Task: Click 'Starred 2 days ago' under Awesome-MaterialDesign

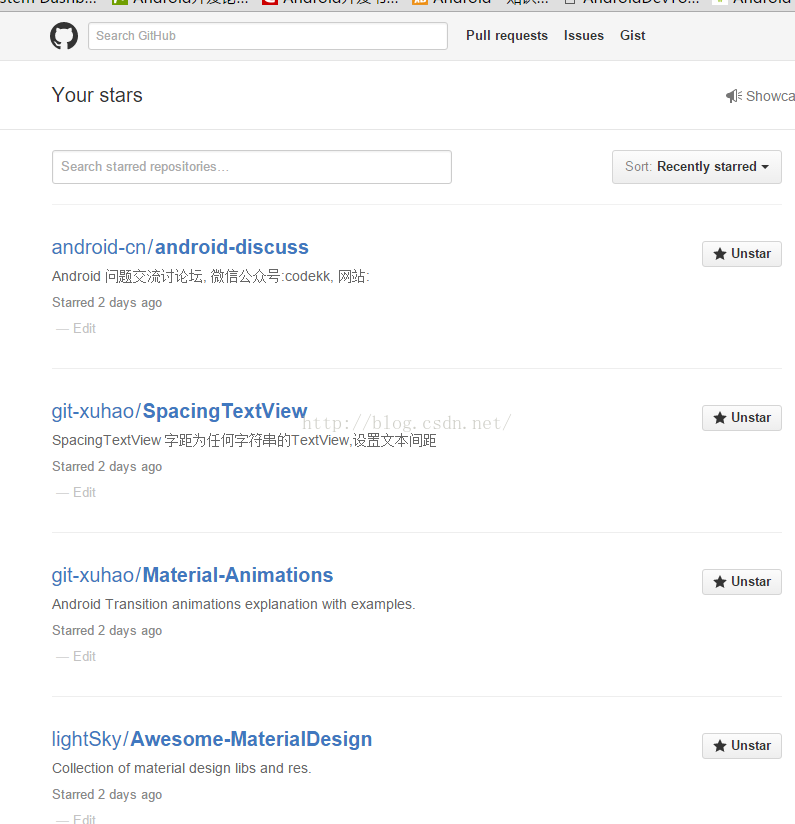Action: pyautogui.click(x=107, y=795)
